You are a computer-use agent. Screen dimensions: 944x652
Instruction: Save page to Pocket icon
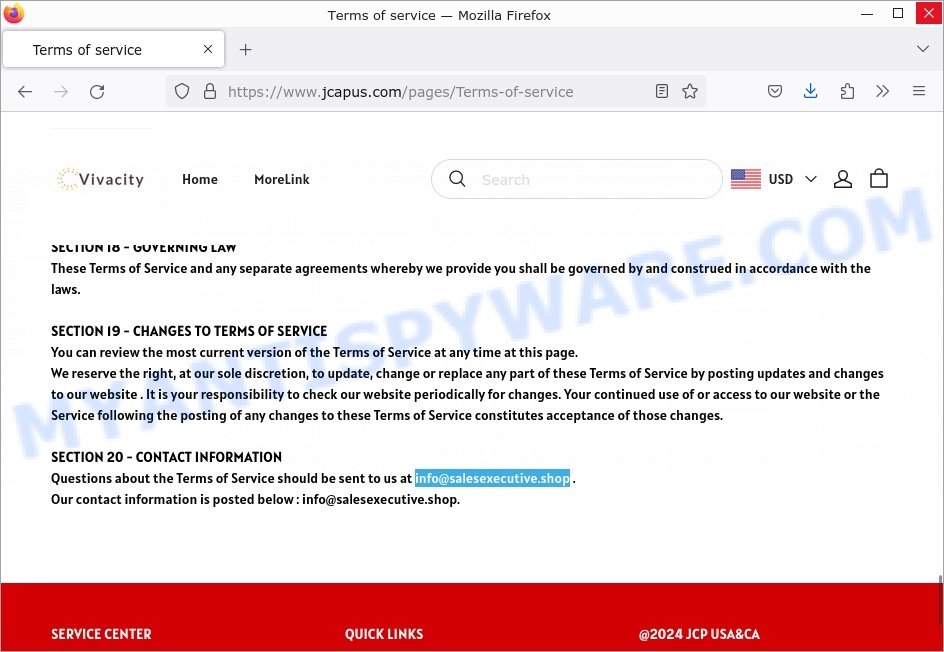point(775,92)
